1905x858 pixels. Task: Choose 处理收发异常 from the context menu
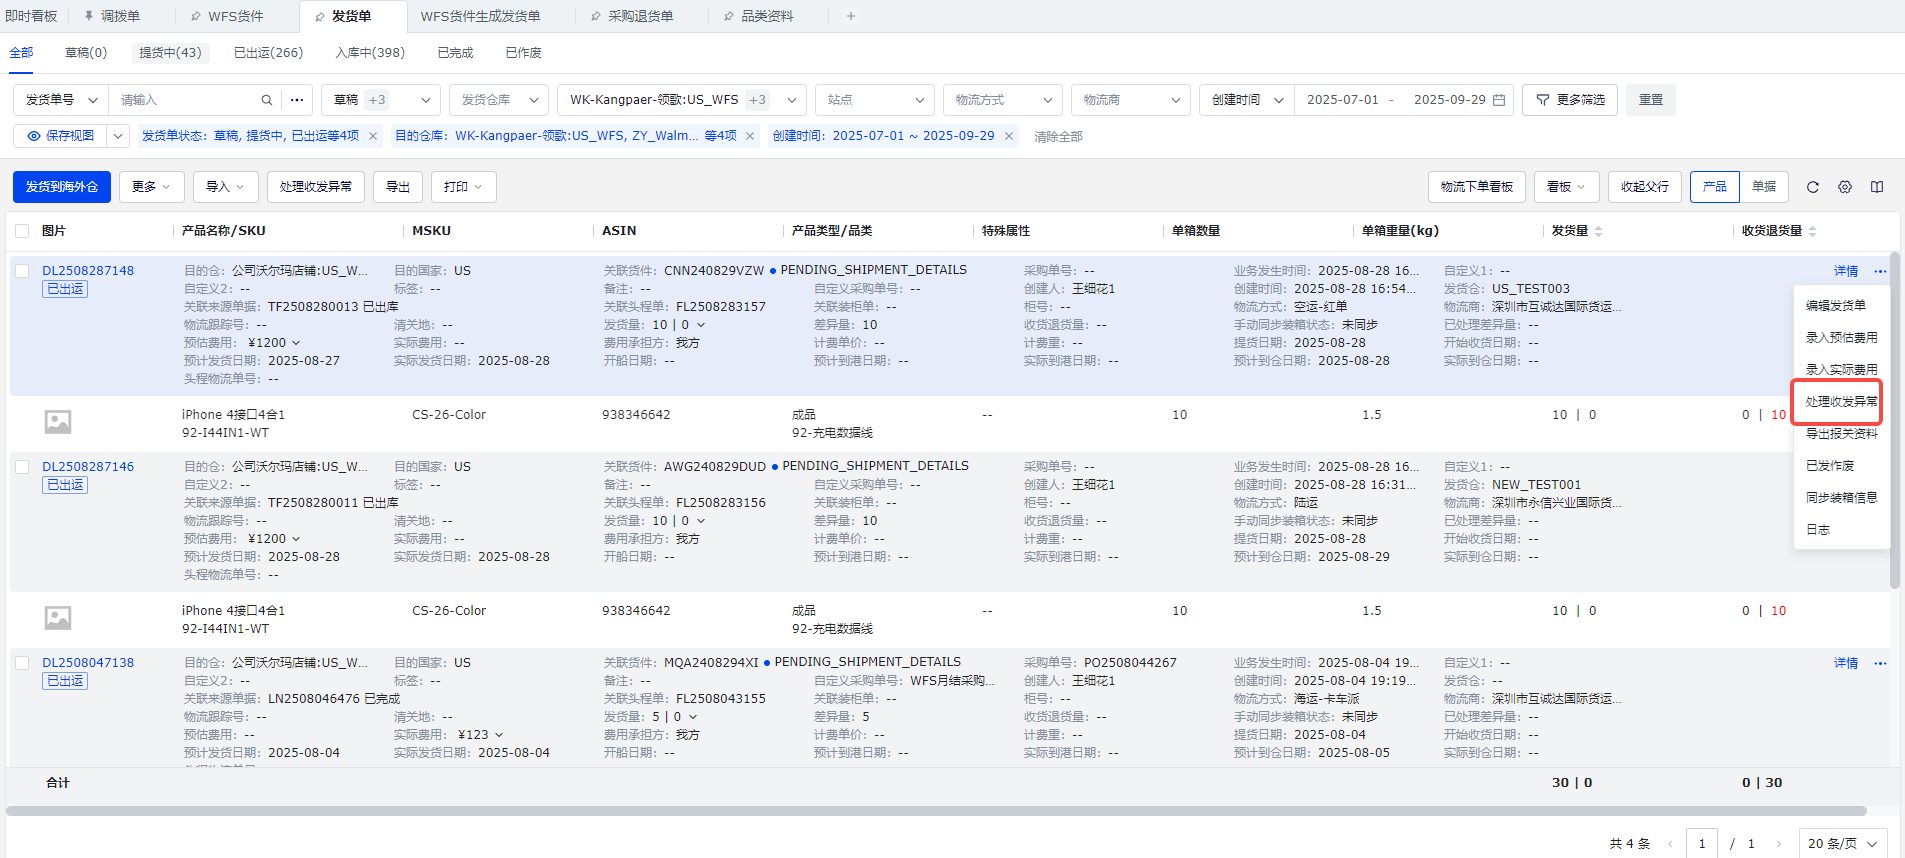[1840, 402]
